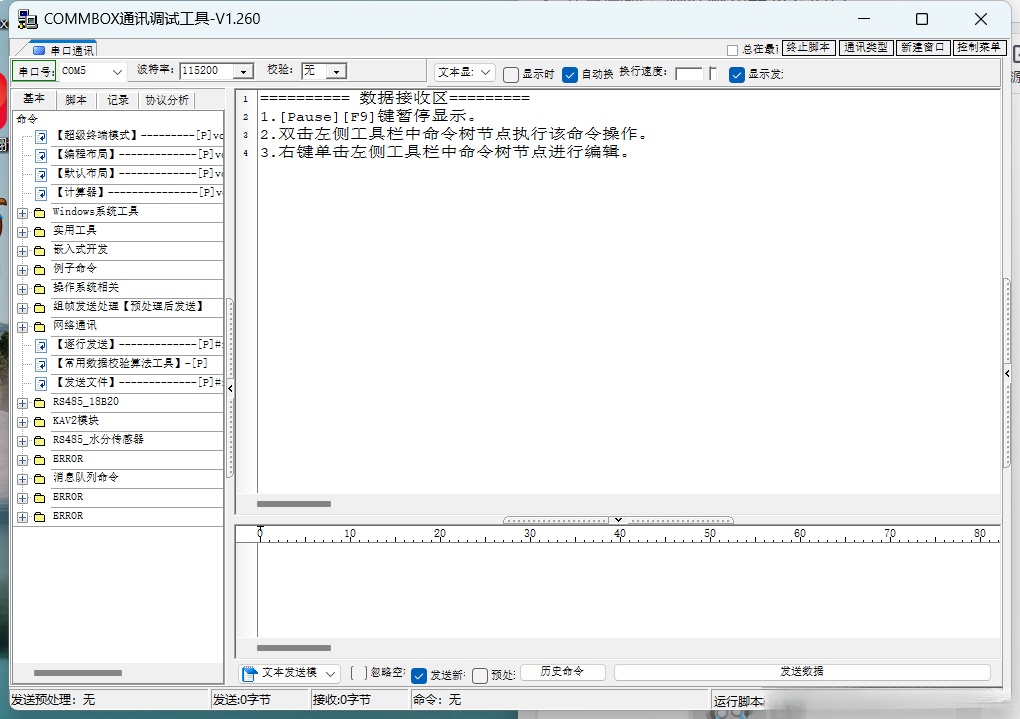The height and width of the screenshot is (719, 1020).
Task: Click the 组帧发送处理 folder icon
Action: point(40,307)
